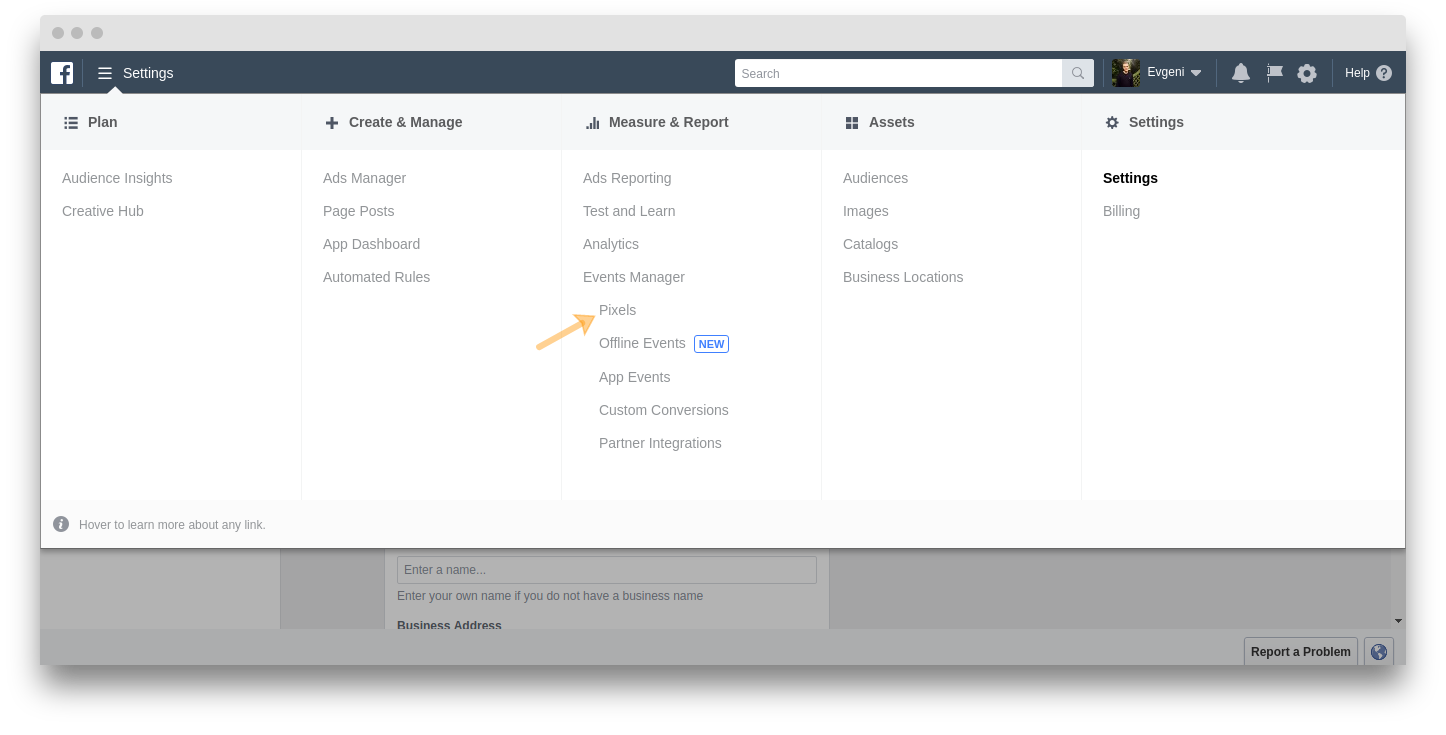Click the Help question mark icon

(x=1384, y=73)
